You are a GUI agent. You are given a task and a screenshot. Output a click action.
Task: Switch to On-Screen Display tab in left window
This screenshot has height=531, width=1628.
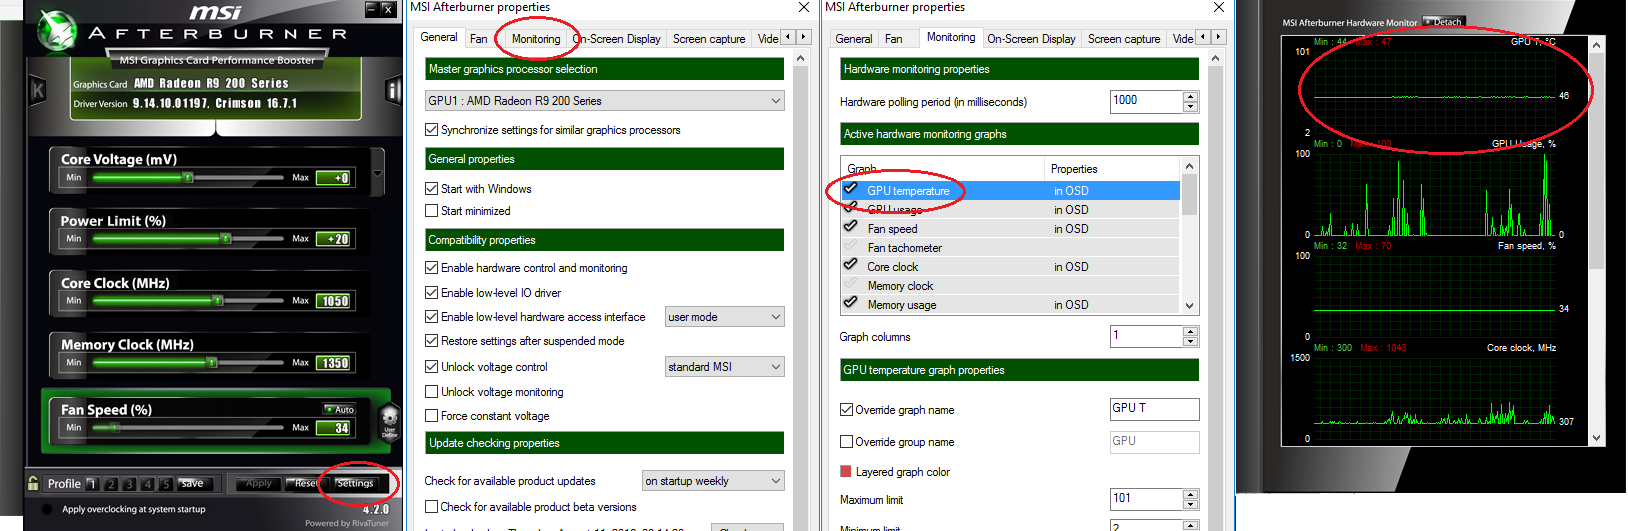[x=617, y=39]
